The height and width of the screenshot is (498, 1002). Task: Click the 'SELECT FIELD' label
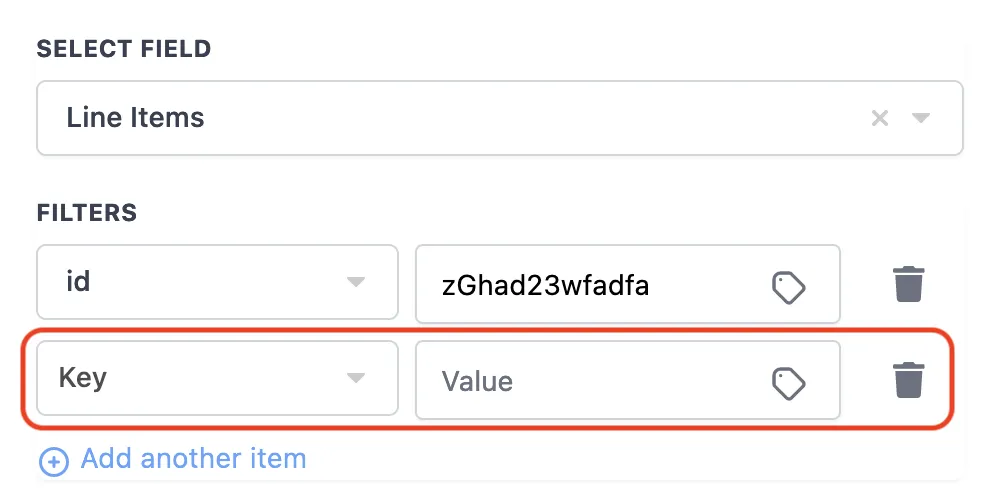click(124, 48)
